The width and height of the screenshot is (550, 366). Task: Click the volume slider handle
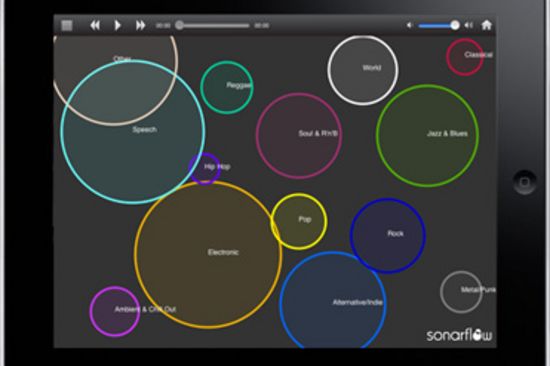tap(455, 25)
